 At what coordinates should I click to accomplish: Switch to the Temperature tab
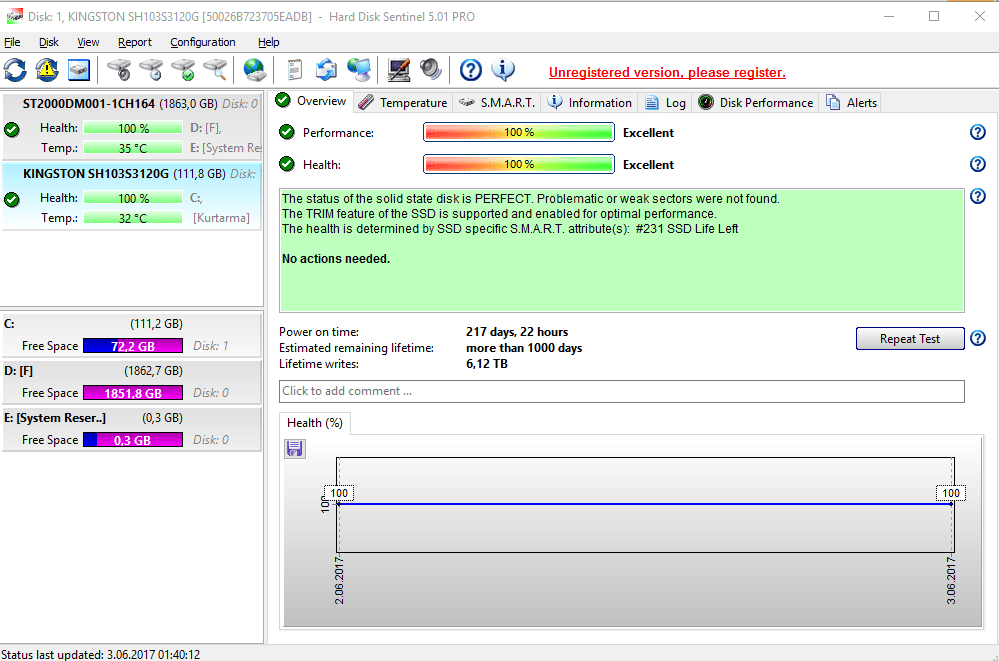pyautogui.click(x=403, y=103)
